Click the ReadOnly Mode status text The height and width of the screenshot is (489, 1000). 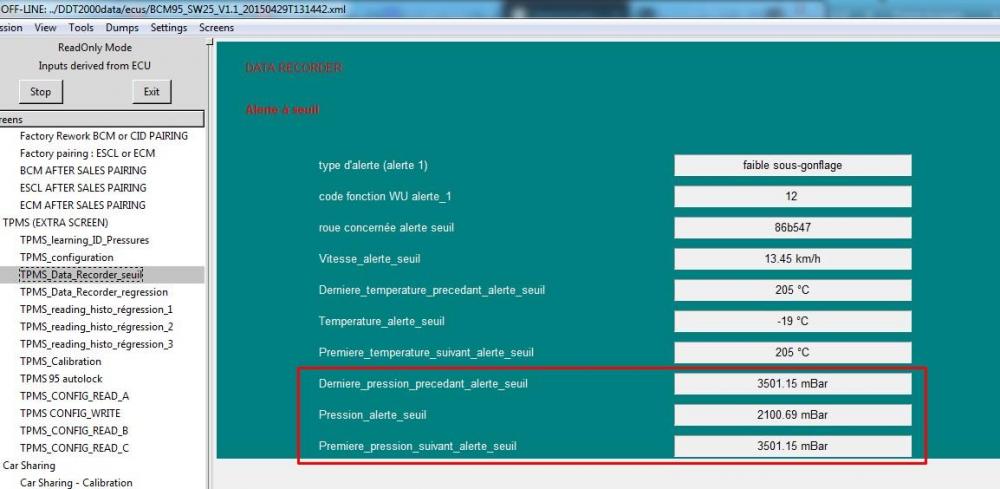pos(95,48)
